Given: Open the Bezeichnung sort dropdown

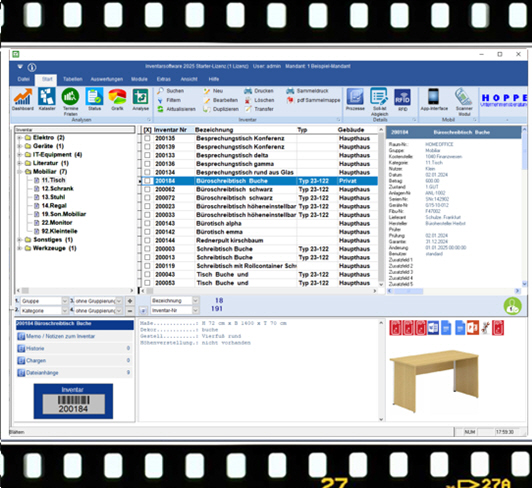Looking at the screenshot, I should [x=195, y=301].
